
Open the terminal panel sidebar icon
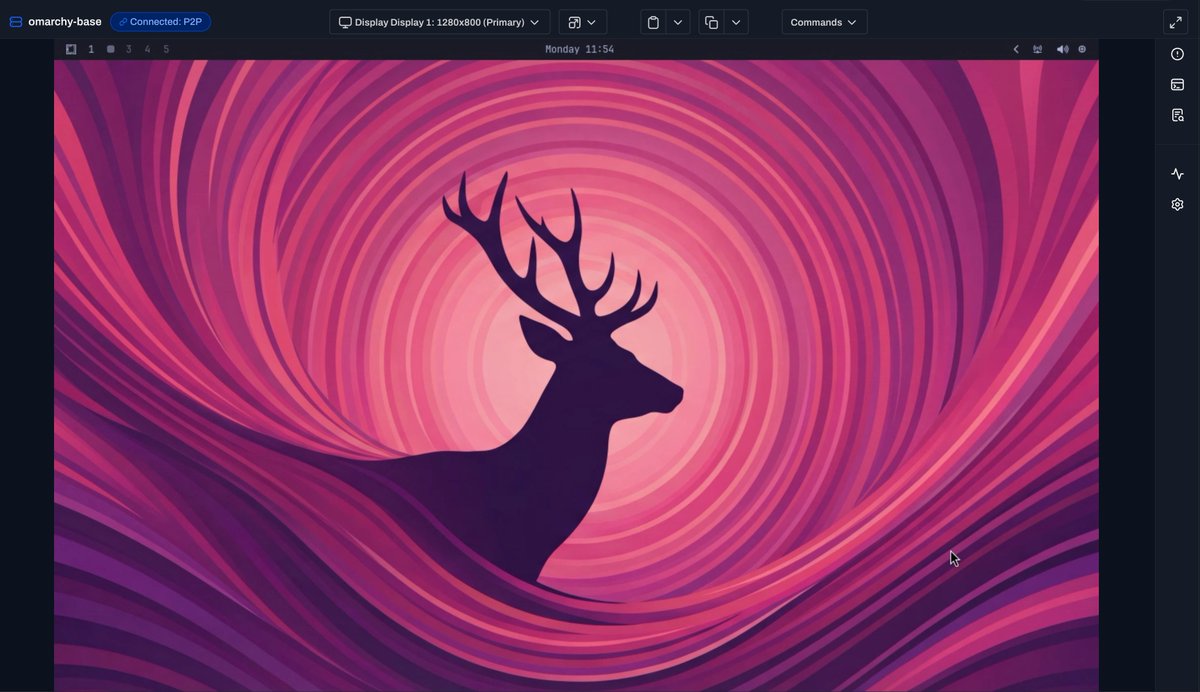coord(1177,84)
